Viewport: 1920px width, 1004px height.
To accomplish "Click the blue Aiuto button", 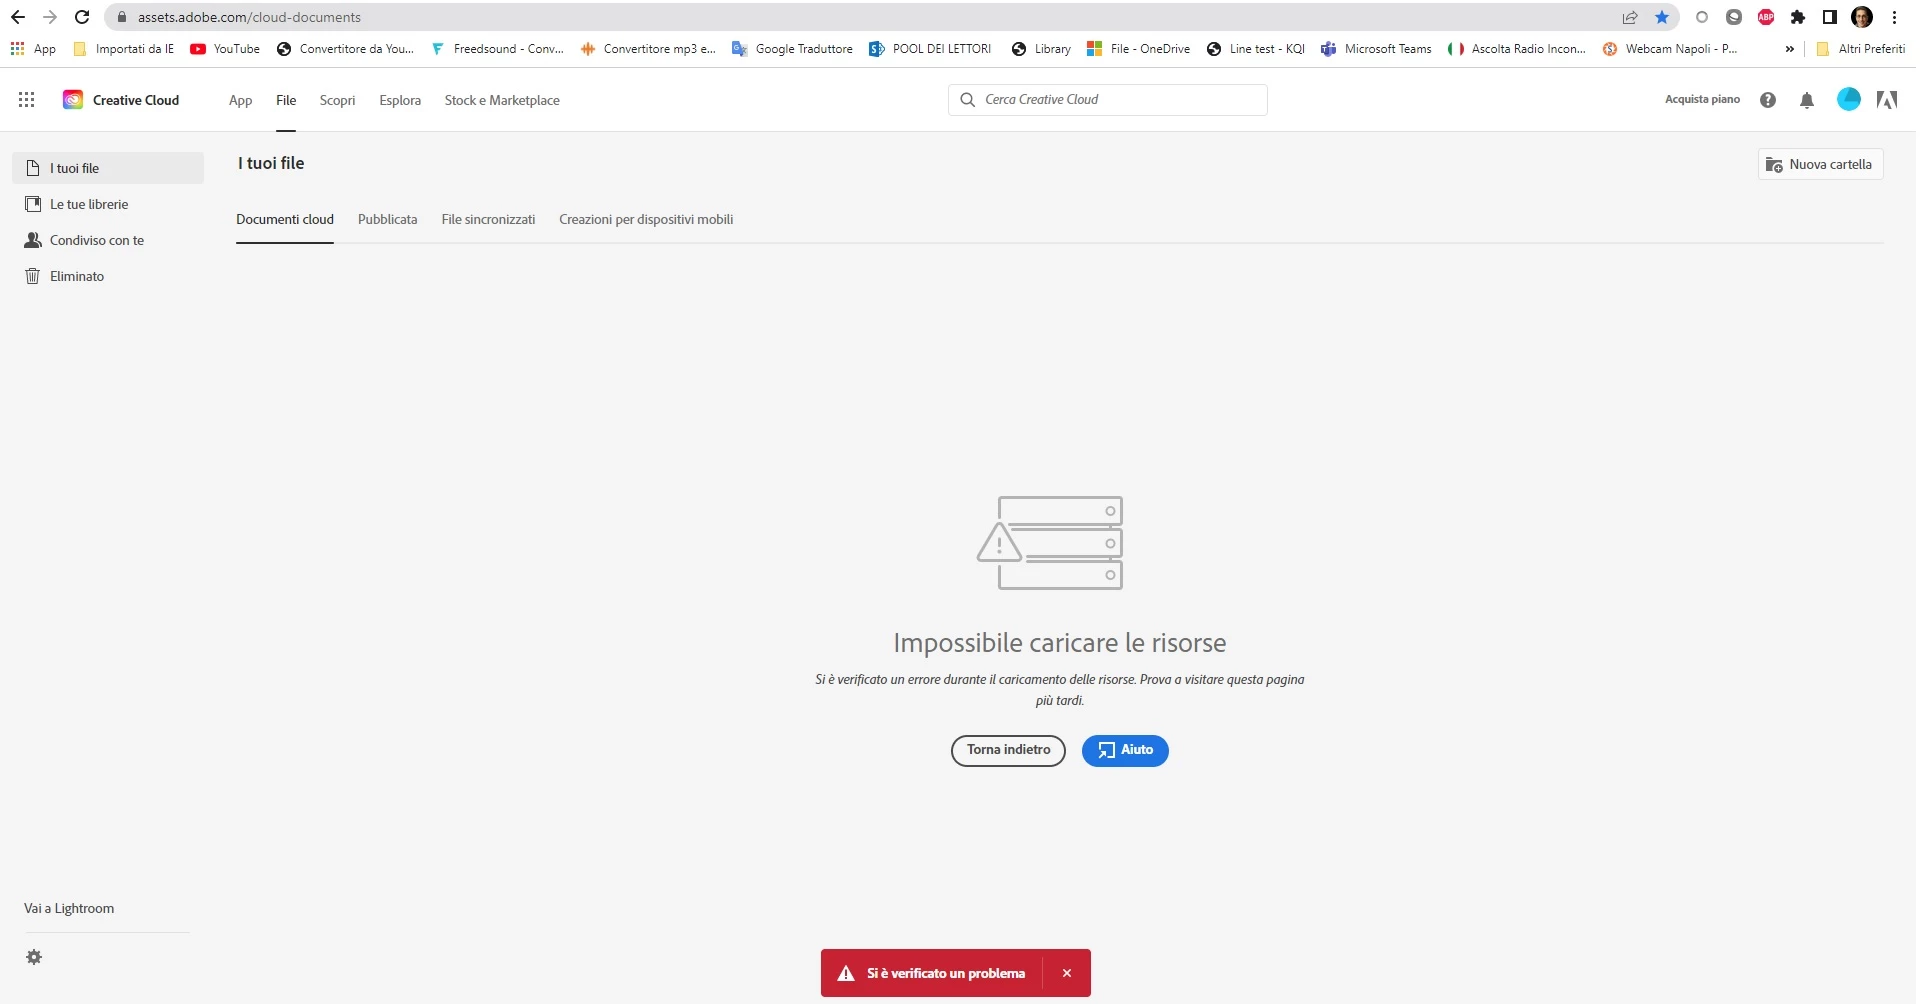I will (1125, 750).
